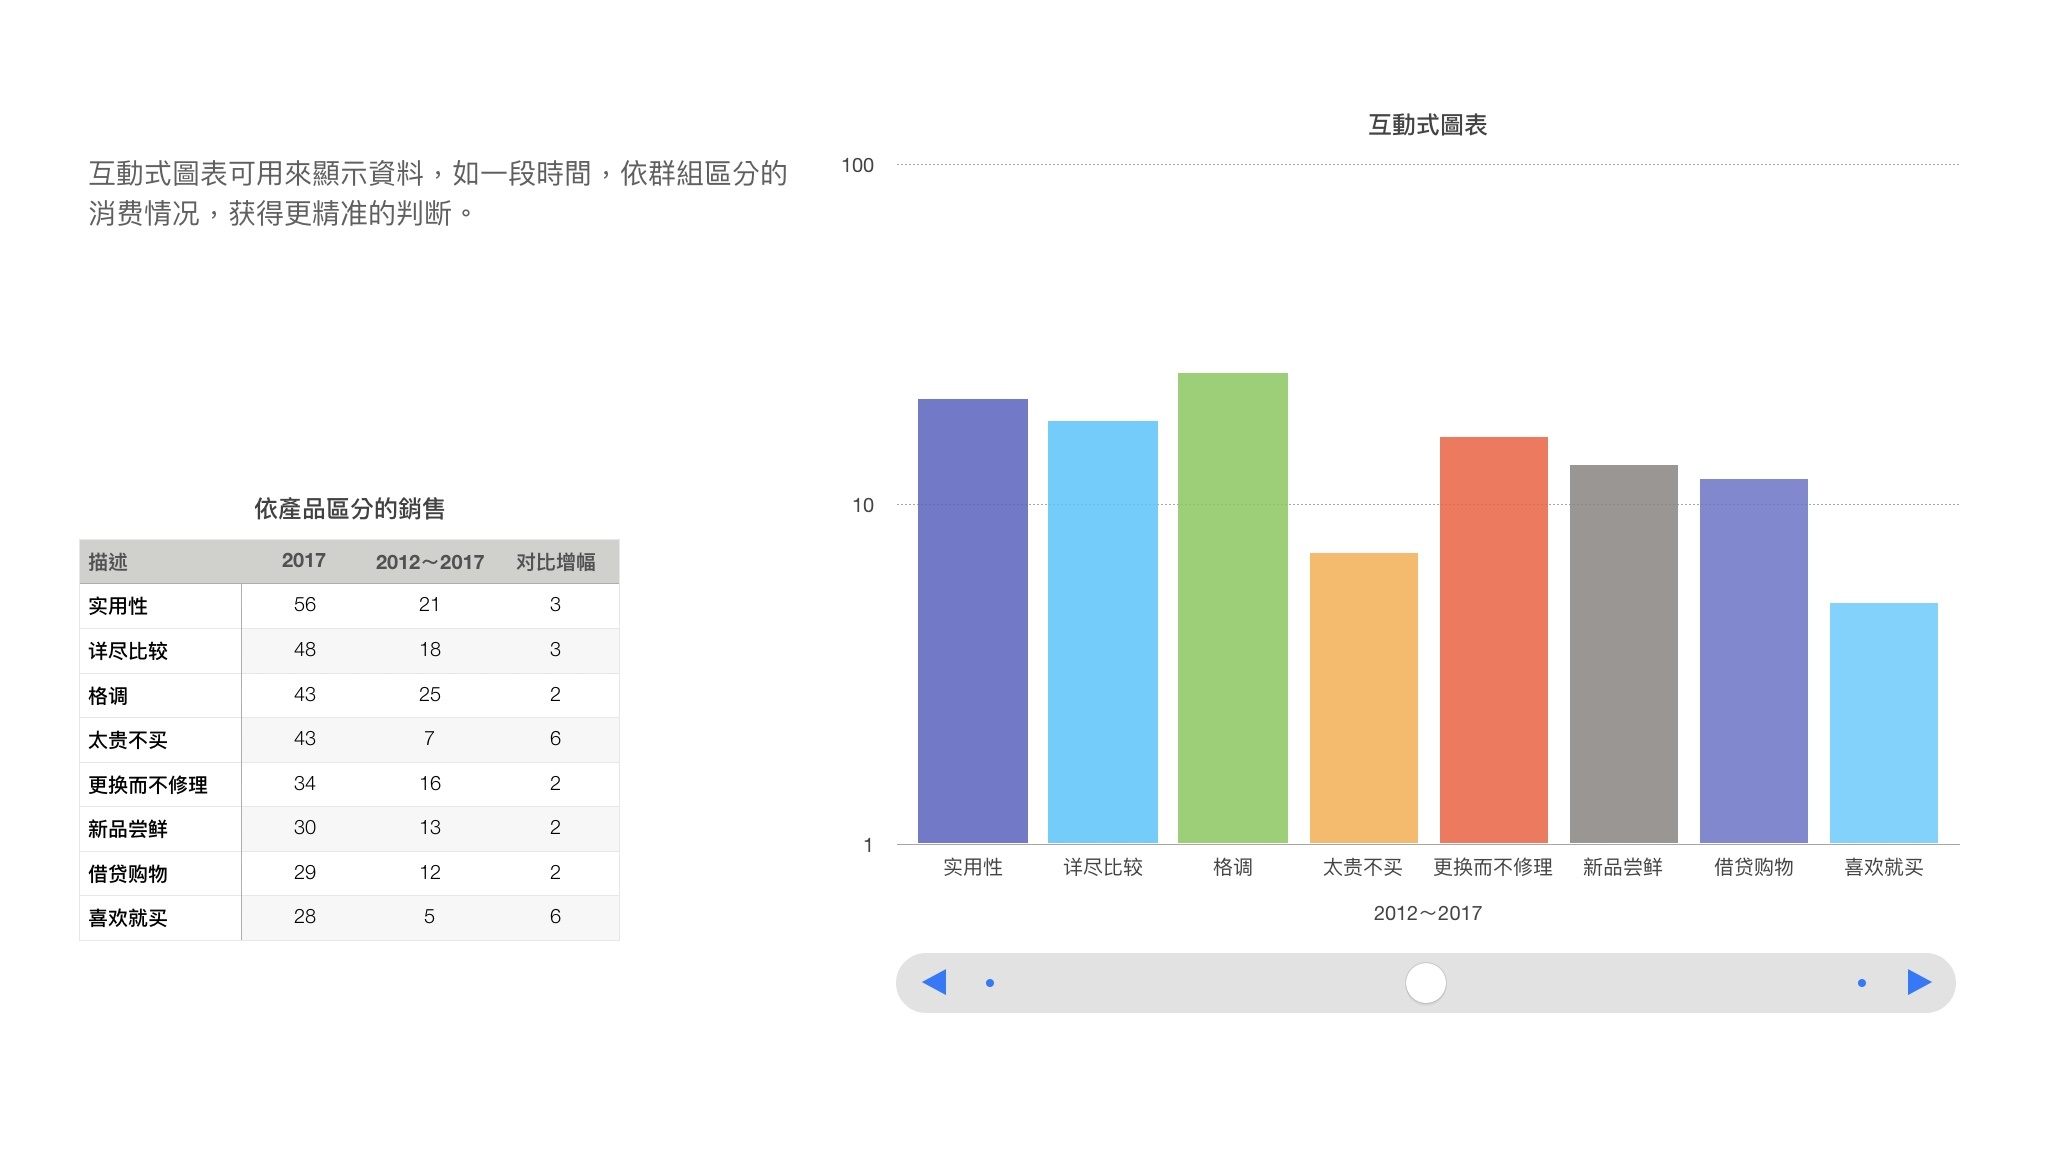The height and width of the screenshot is (1152, 2048).
Task: Select the 详尽比较 light blue bar
Action: click(x=1103, y=632)
